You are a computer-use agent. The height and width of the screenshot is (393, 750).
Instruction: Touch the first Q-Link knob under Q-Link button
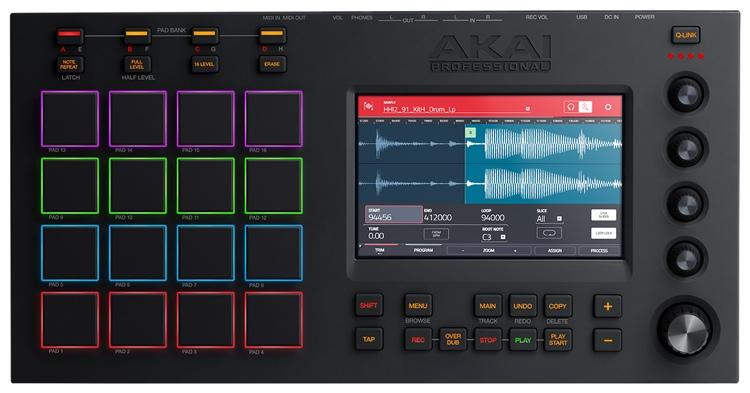pyautogui.click(x=685, y=94)
